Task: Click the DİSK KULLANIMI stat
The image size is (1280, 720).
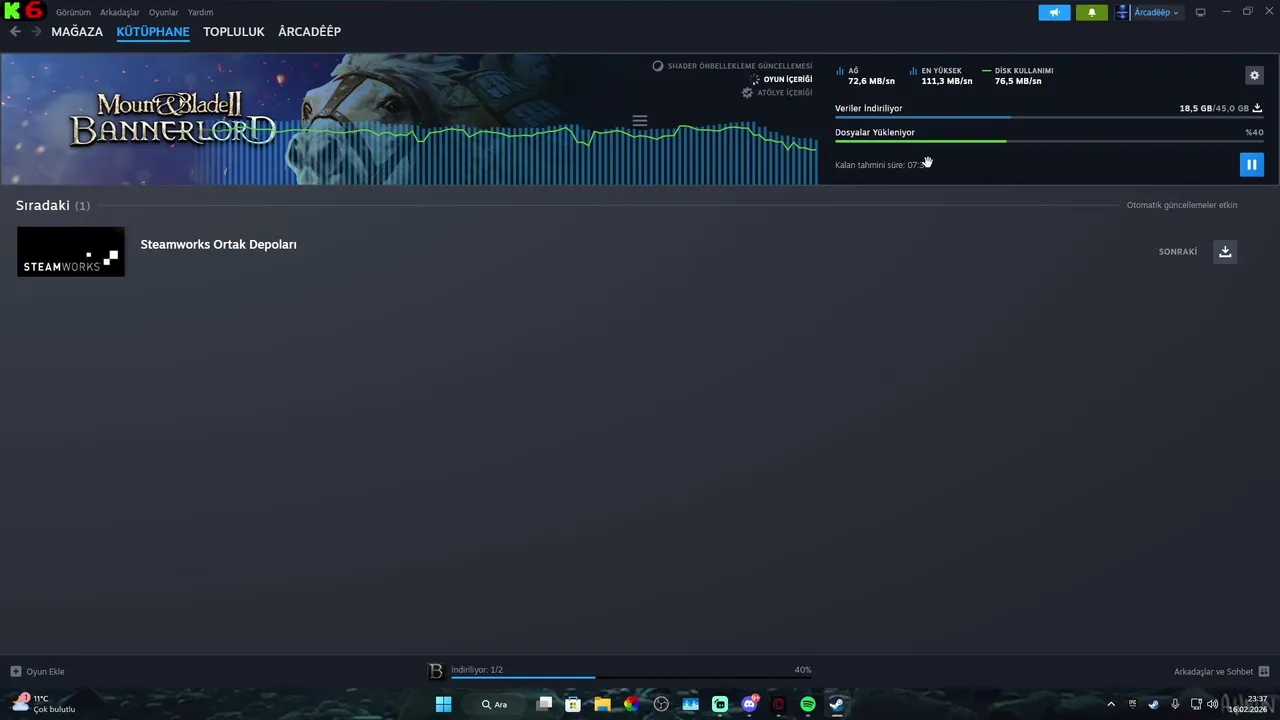Action: [x=1018, y=76]
